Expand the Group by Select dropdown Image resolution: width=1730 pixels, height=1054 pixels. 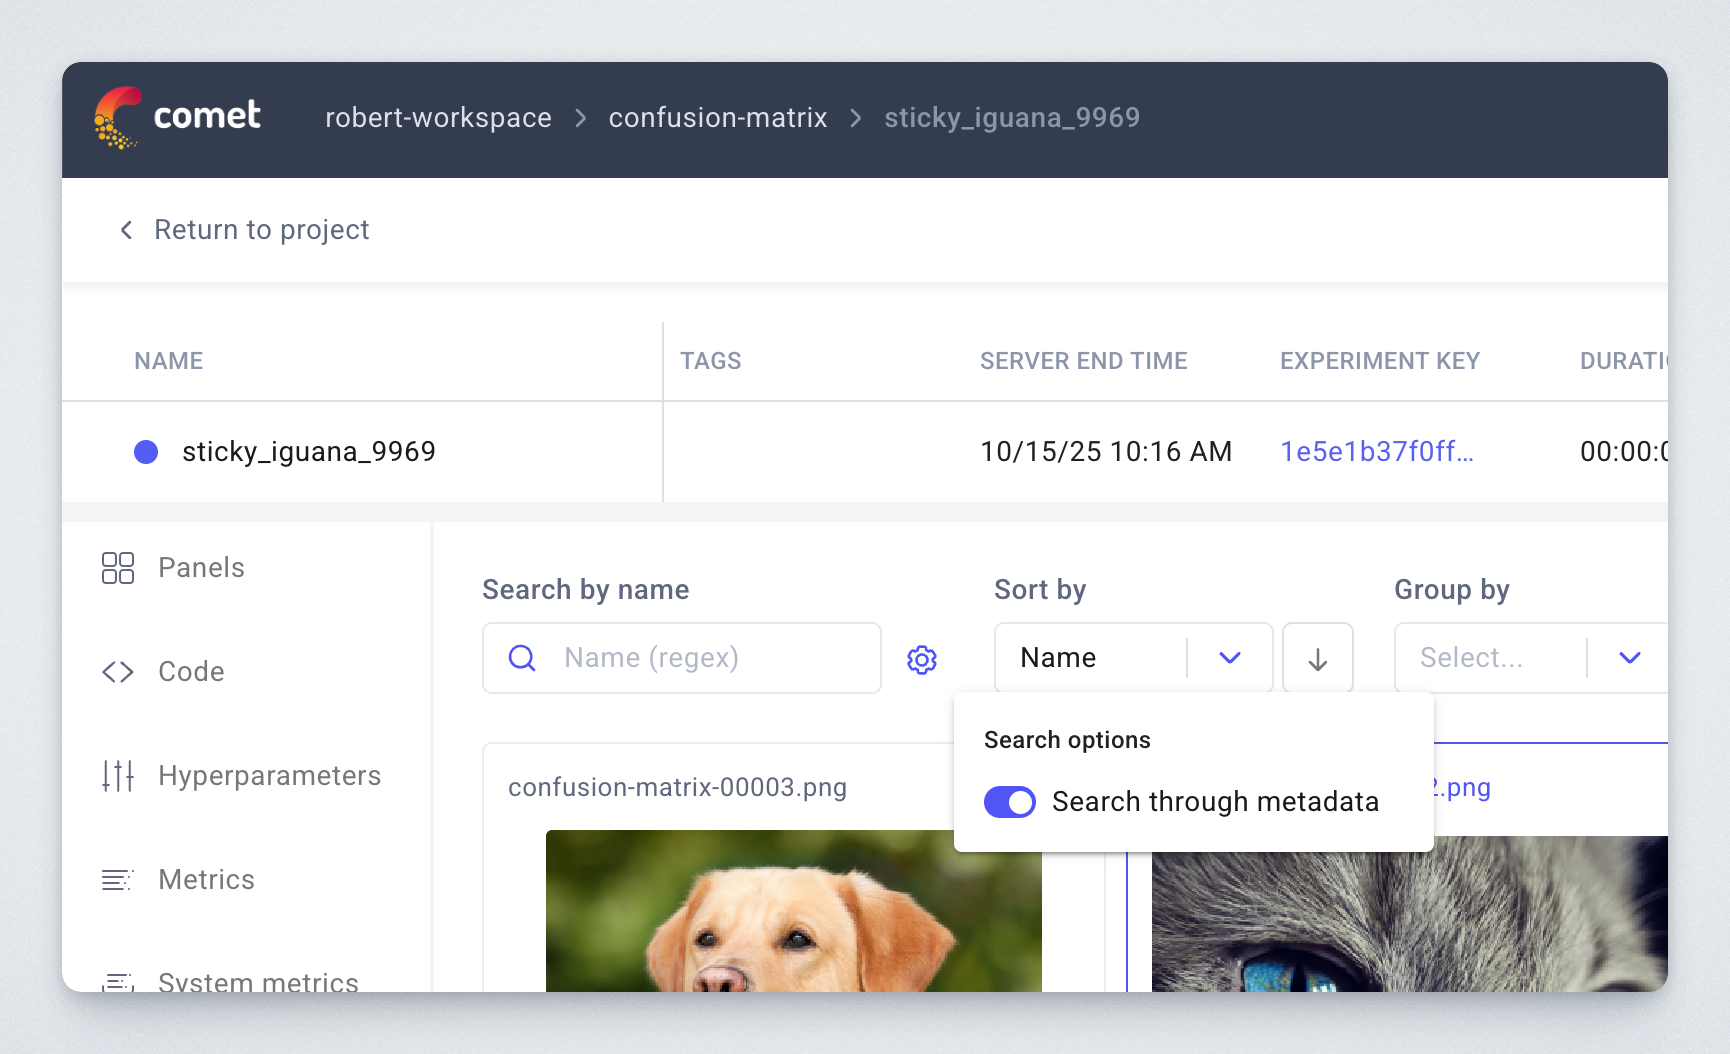(x=1630, y=657)
